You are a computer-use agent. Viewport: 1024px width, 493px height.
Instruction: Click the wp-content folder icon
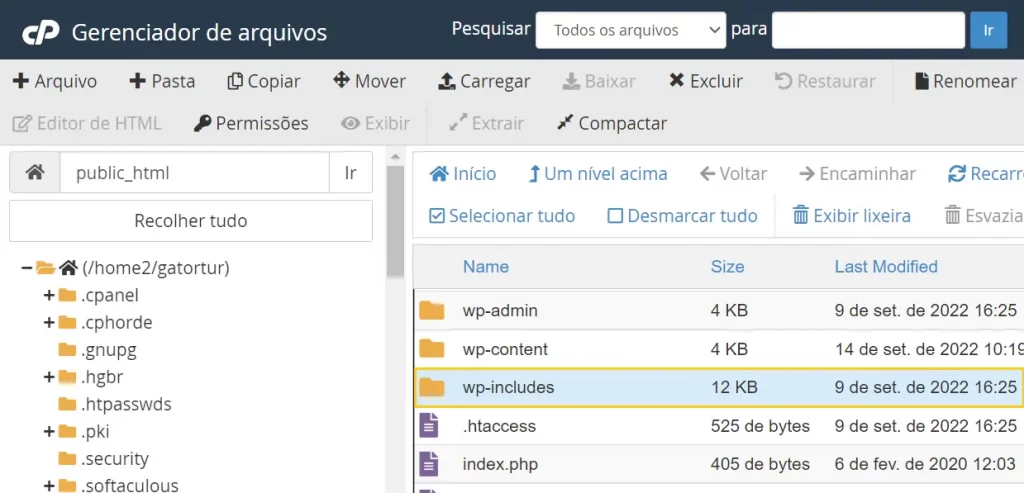432,349
